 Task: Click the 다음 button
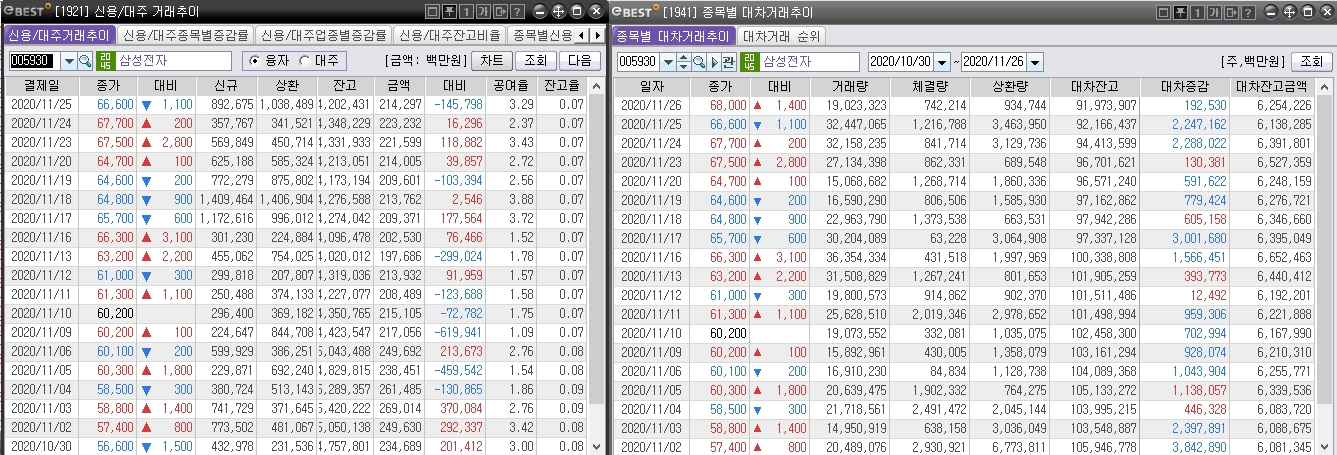pyautogui.click(x=580, y=61)
